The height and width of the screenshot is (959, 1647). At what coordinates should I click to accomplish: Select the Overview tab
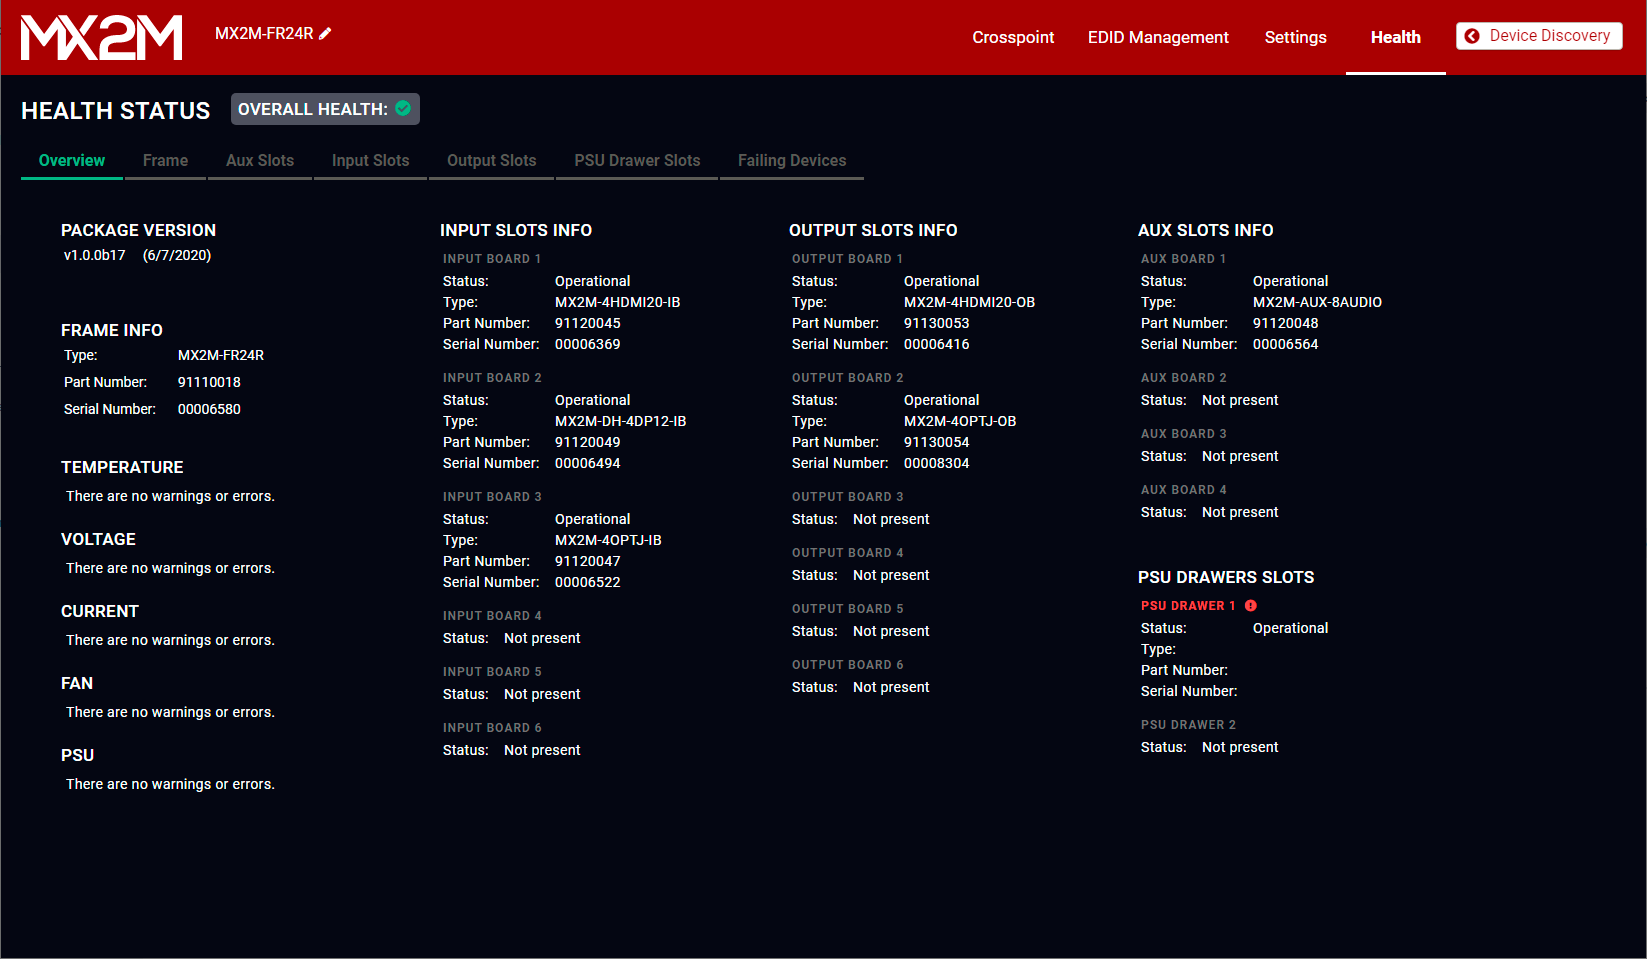pyautogui.click(x=72, y=161)
